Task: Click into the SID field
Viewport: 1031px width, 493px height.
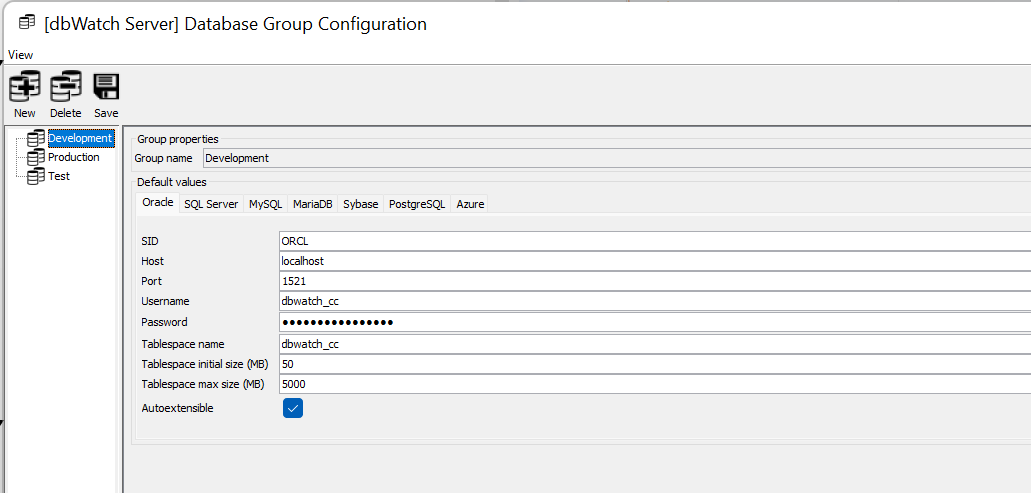Action: click(655, 241)
